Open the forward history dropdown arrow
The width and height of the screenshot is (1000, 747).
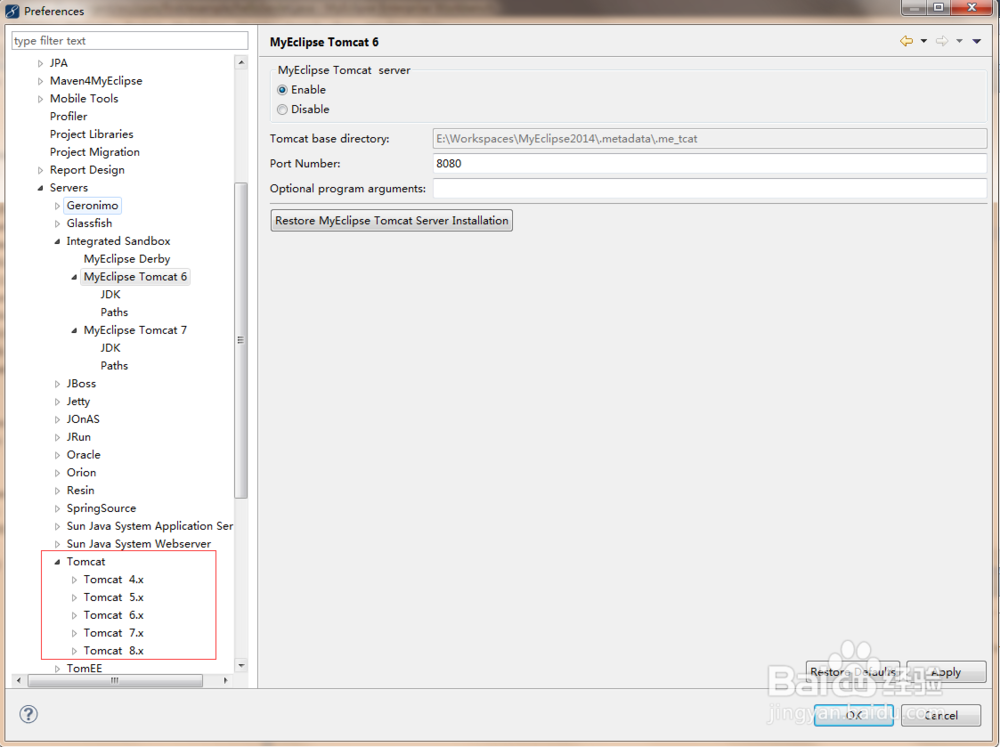click(959, 41)
